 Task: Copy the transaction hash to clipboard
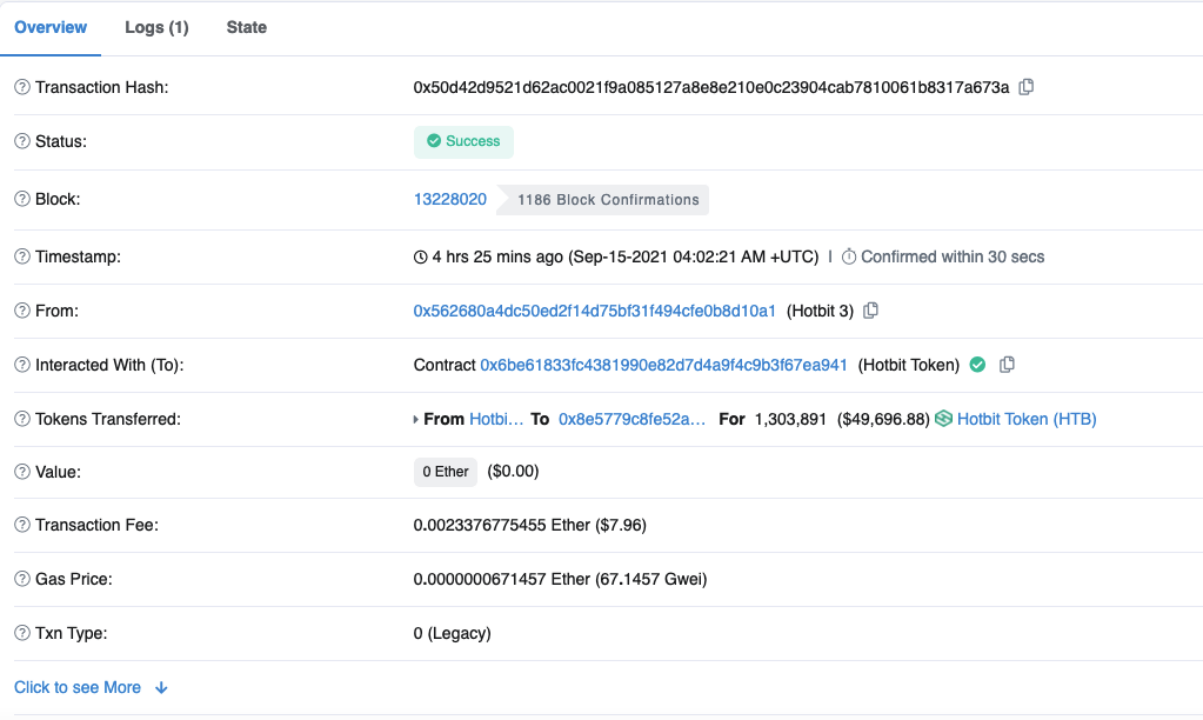click(1026, 87)
